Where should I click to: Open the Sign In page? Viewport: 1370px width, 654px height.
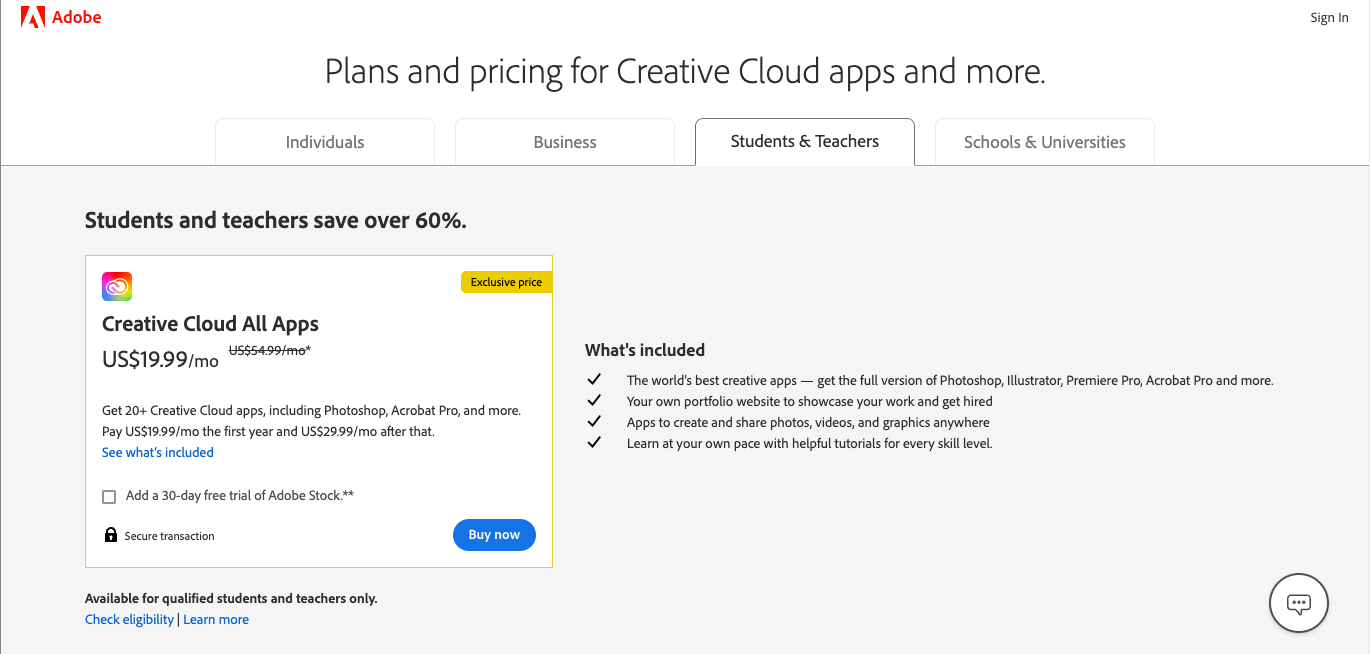click(1329, 17)
